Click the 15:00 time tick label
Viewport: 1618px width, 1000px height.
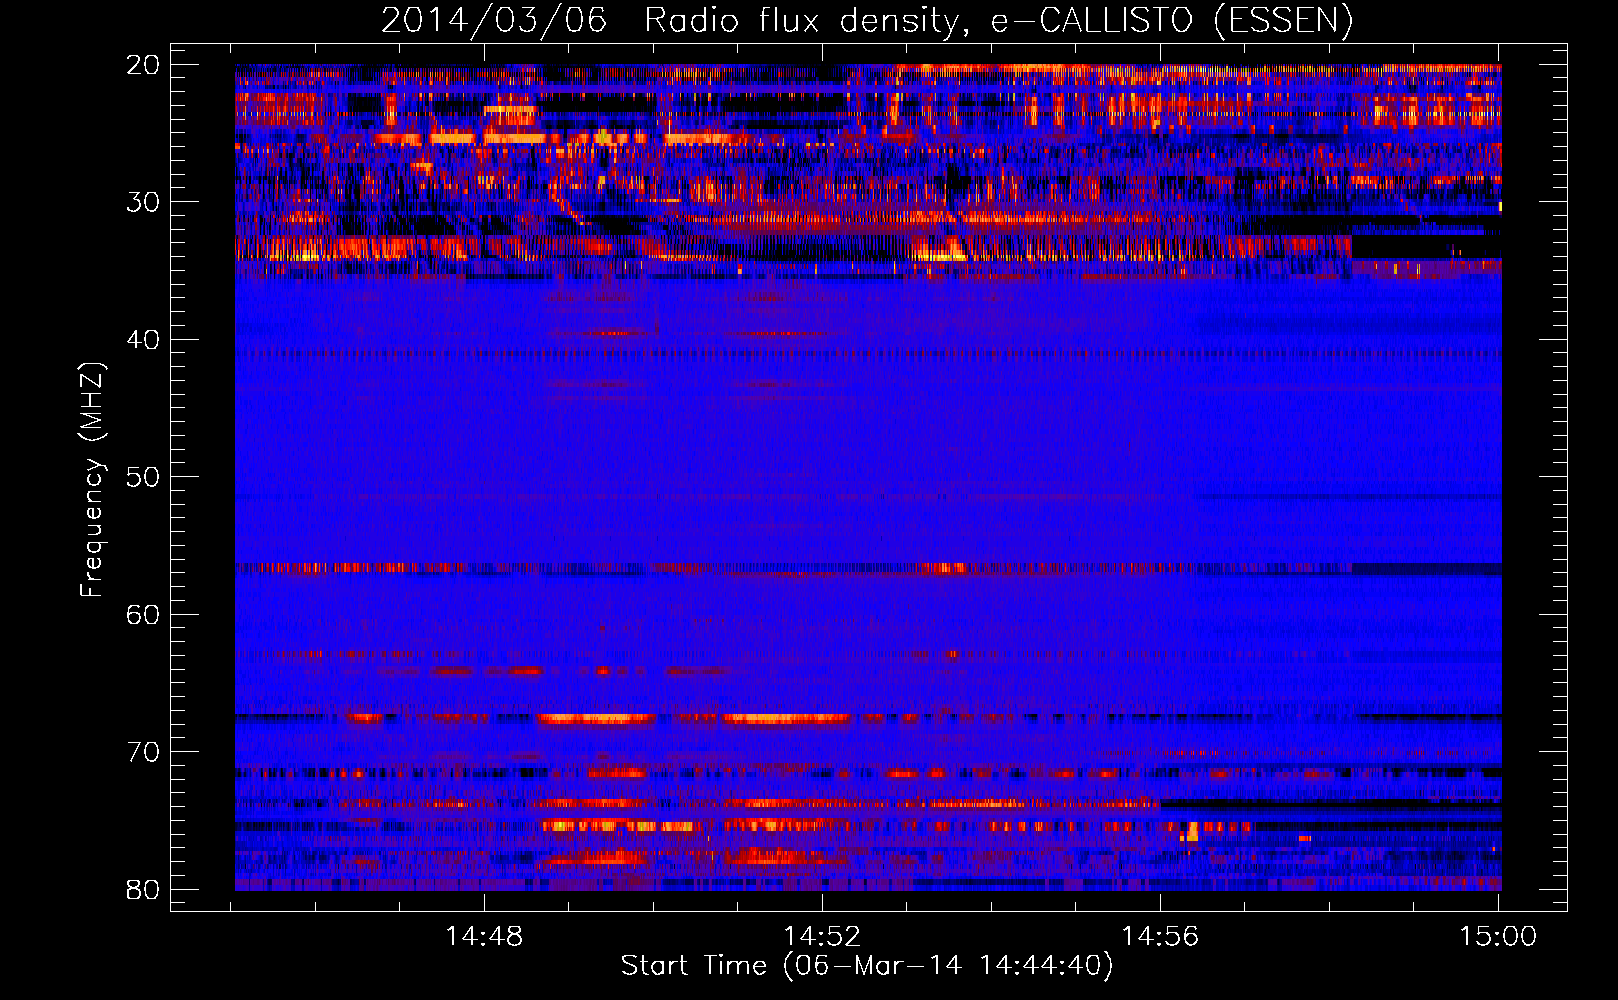(1498, 937)
